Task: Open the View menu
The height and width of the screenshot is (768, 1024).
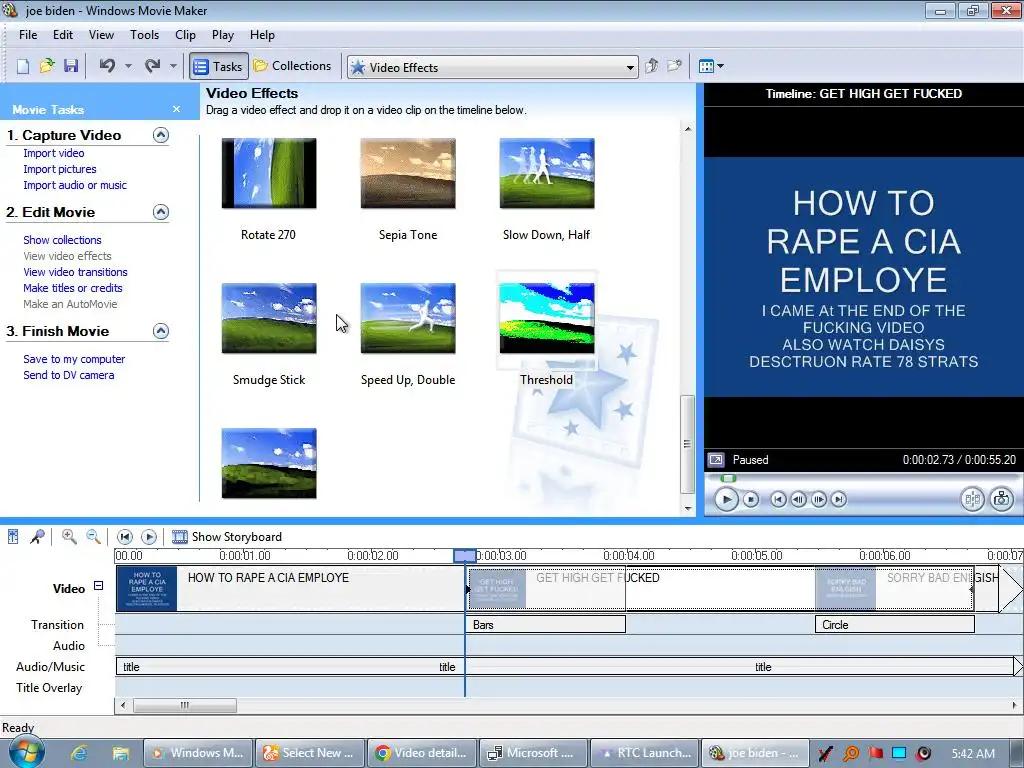Action: coord(101,35)
